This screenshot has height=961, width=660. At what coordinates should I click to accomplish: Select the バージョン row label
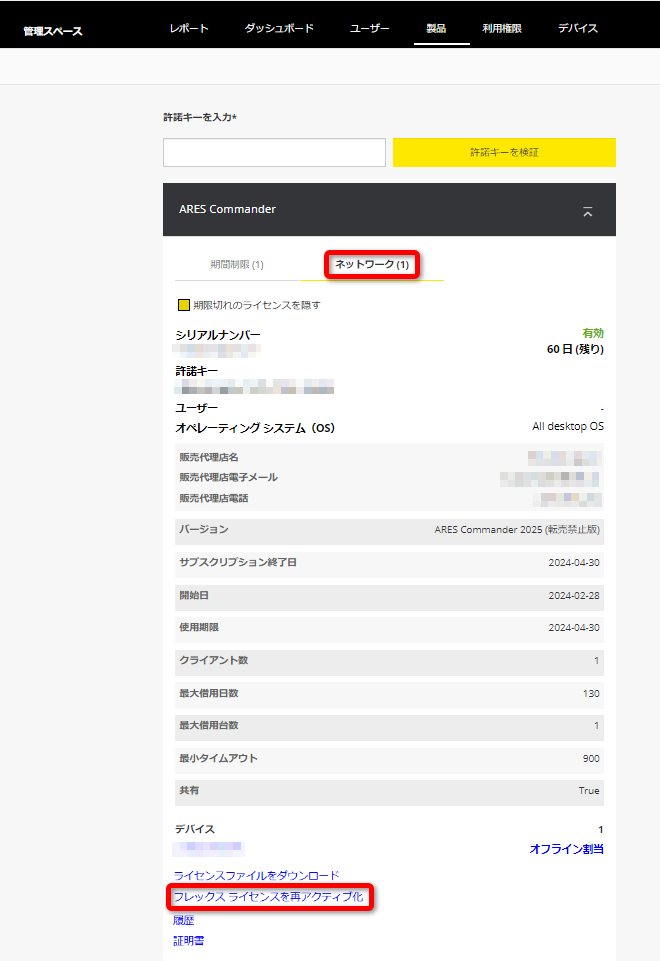tap(203, 529)
